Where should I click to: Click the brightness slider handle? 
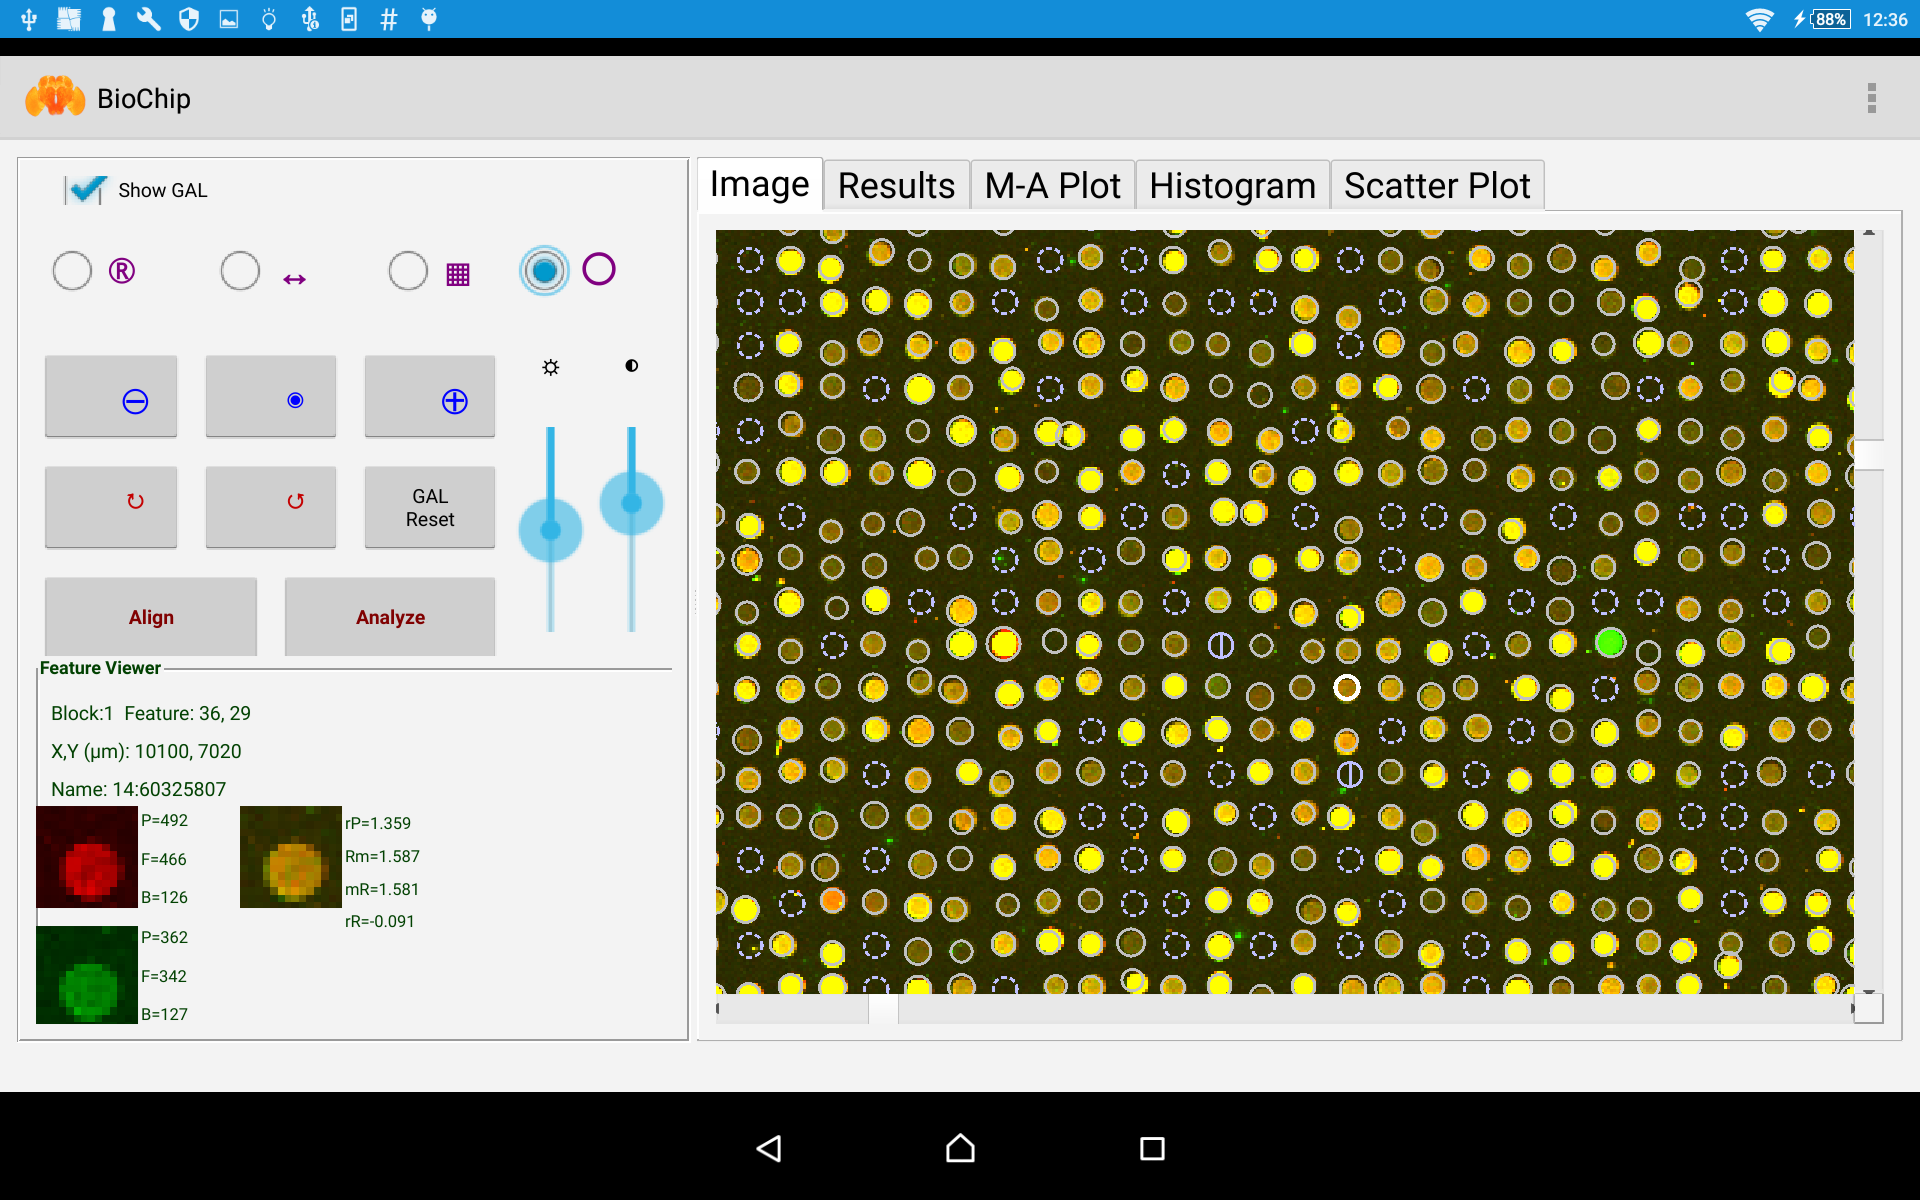550,530
